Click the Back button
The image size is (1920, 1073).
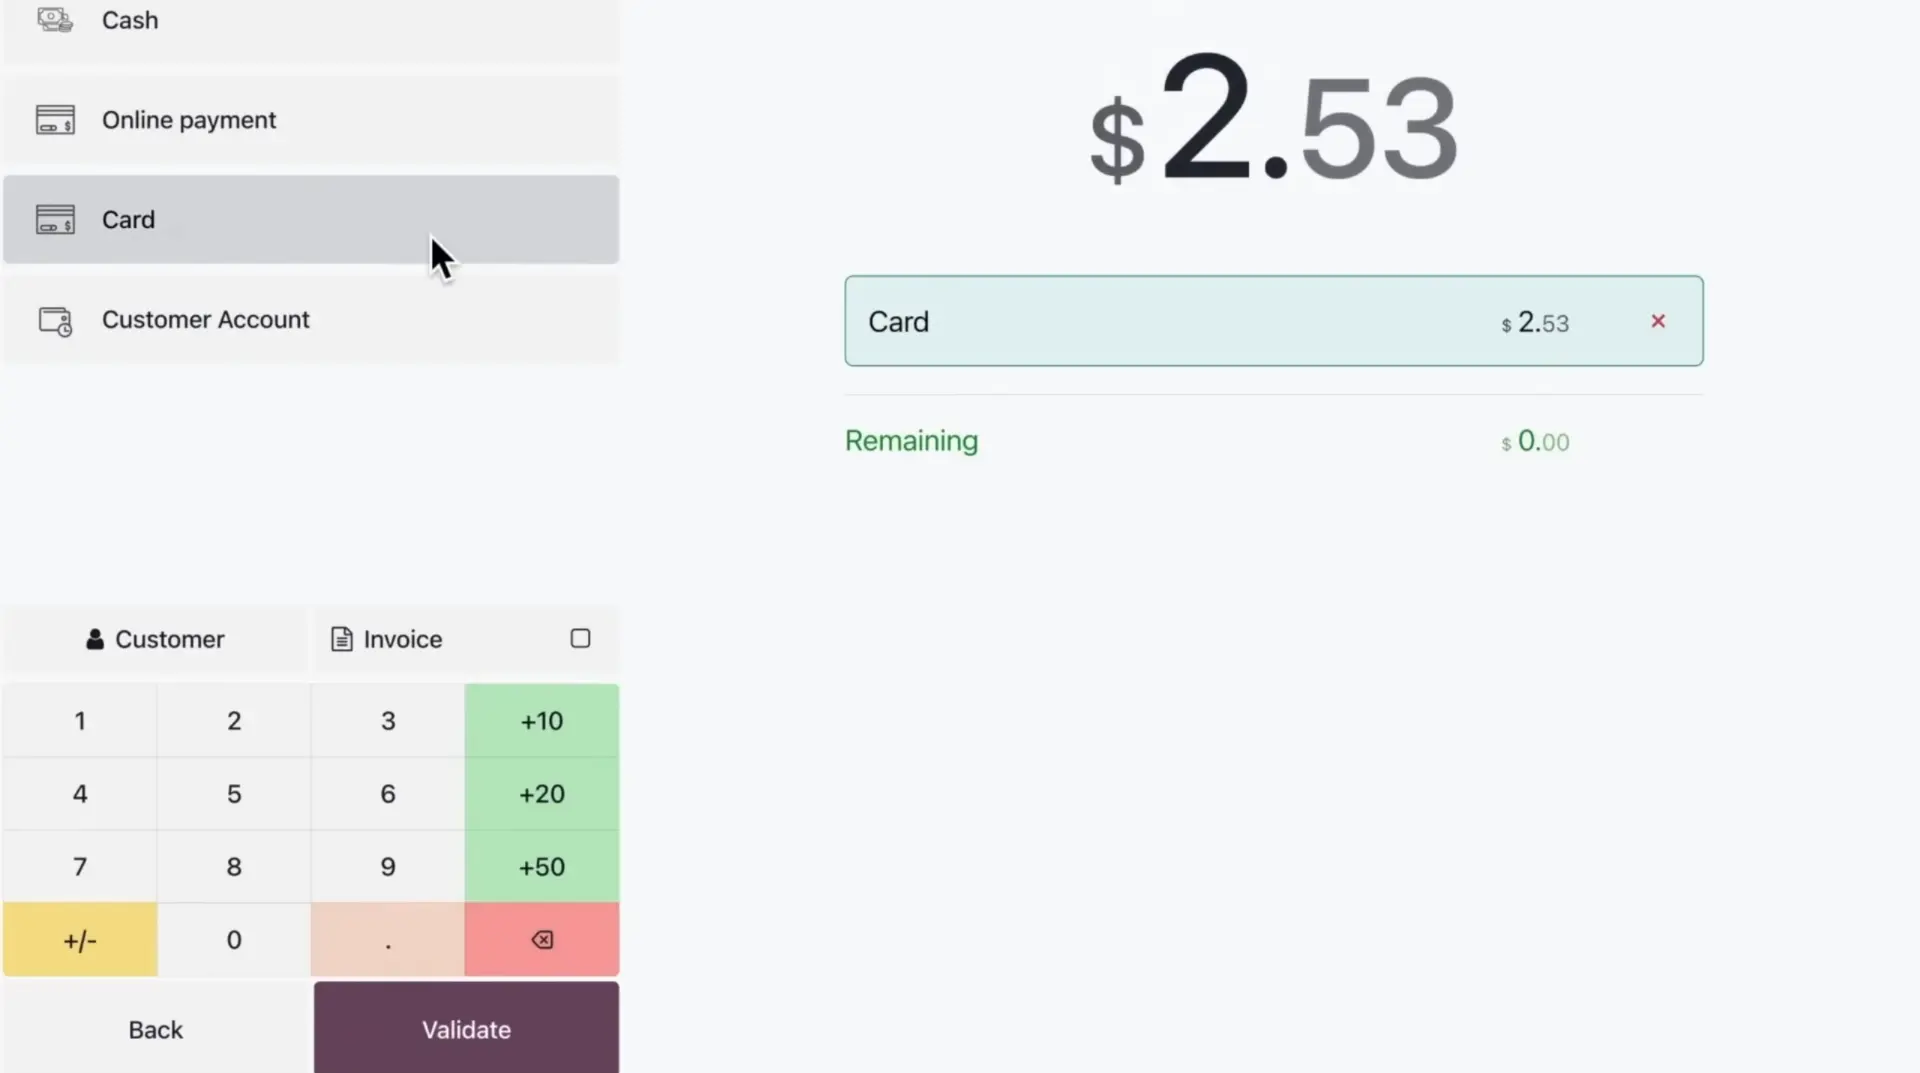pyautogui.click(x=154, y=1029)
